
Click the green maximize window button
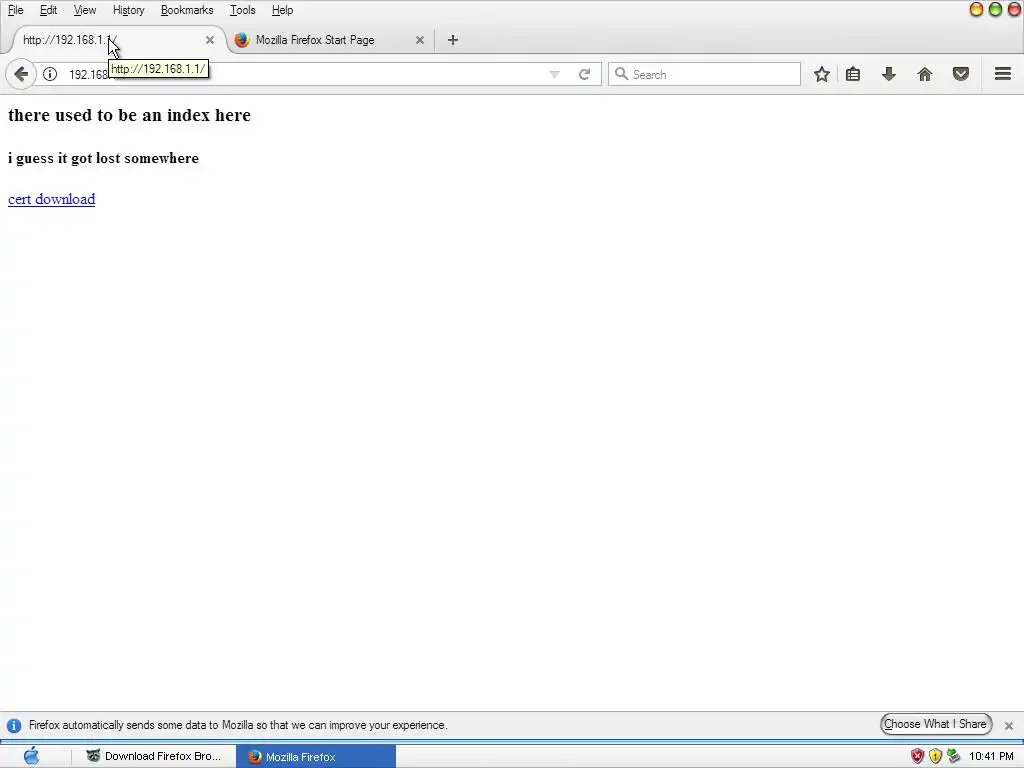pyautogui.click(x=995, y=9)
